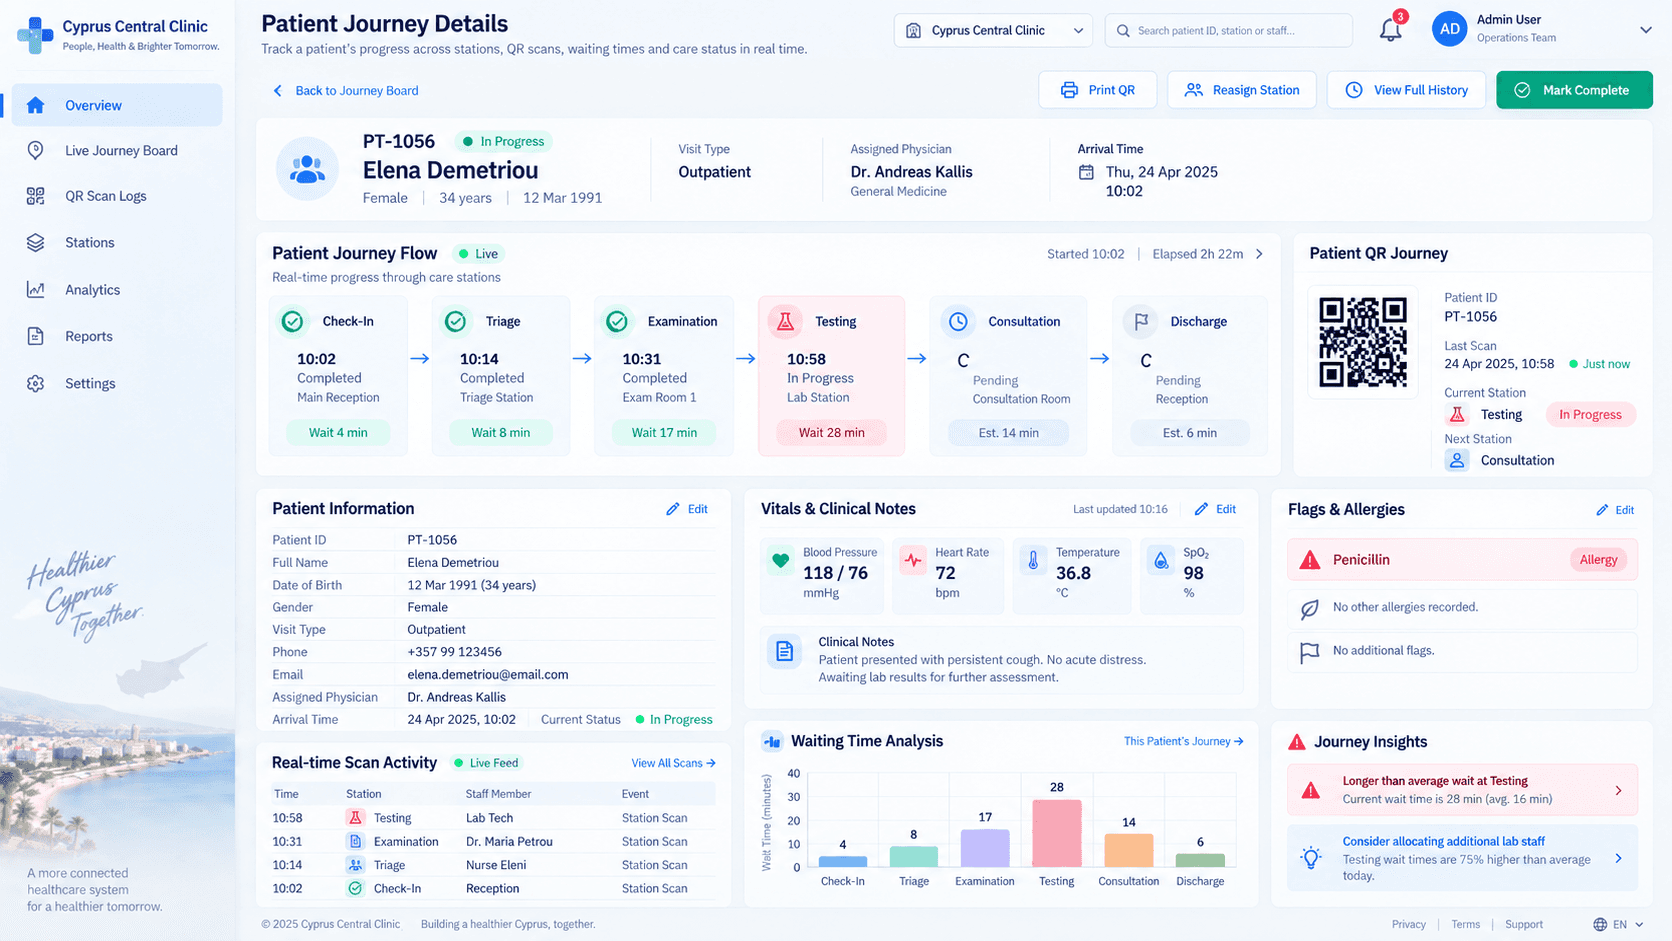Click This Patient's Journey link
Screen dimensions: 1672x941
click(1183, 741)
